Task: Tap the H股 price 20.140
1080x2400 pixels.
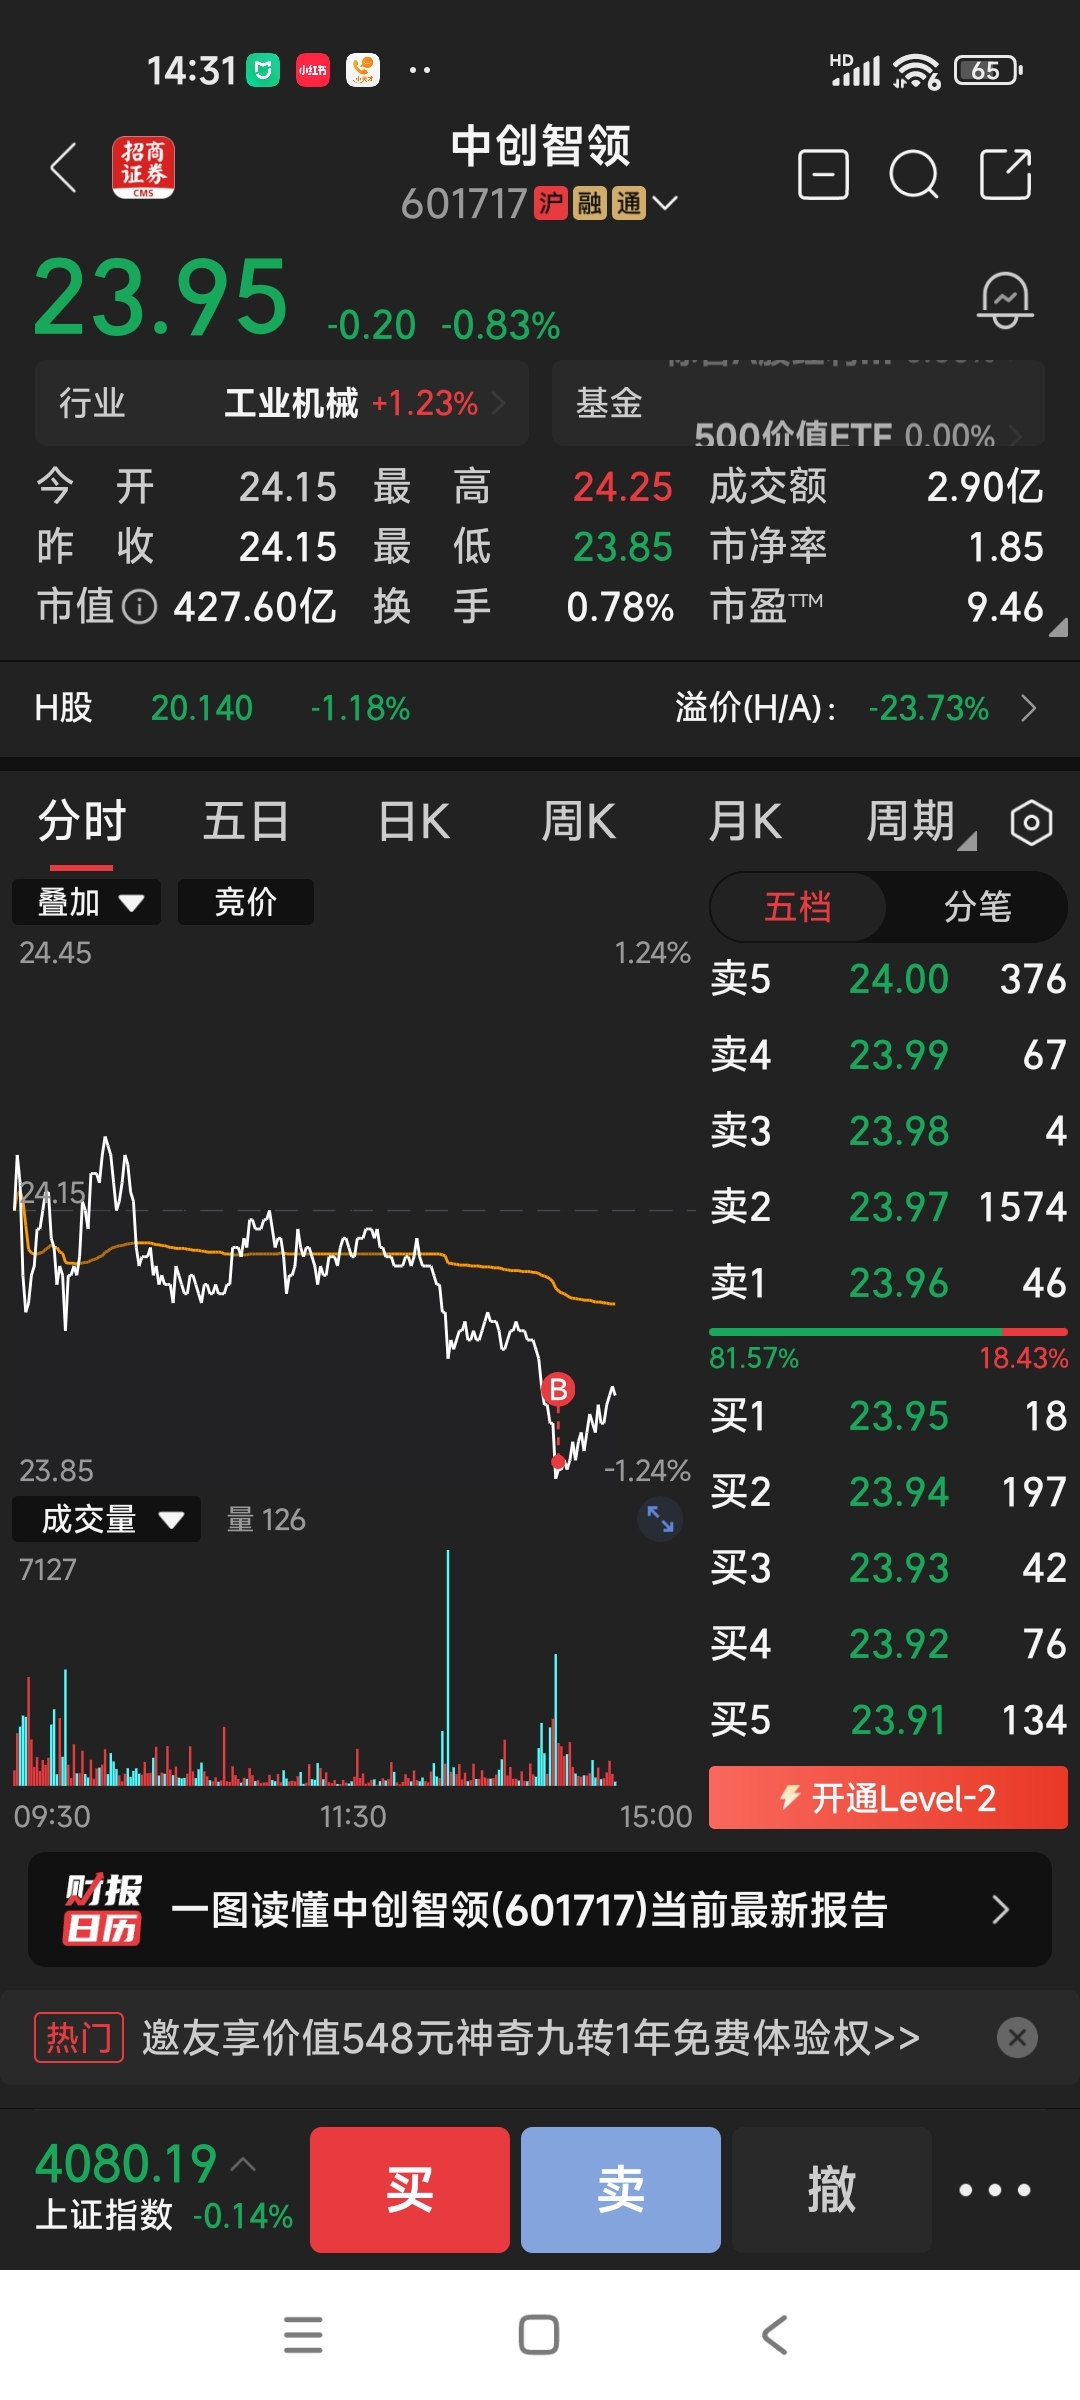Action: [202, 708]
